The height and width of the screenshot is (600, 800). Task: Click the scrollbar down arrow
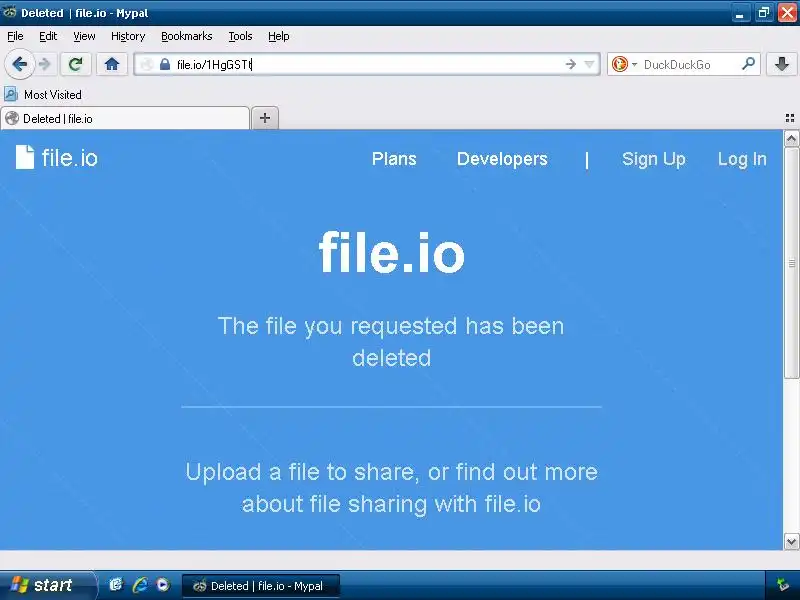[x=791, y=541]
